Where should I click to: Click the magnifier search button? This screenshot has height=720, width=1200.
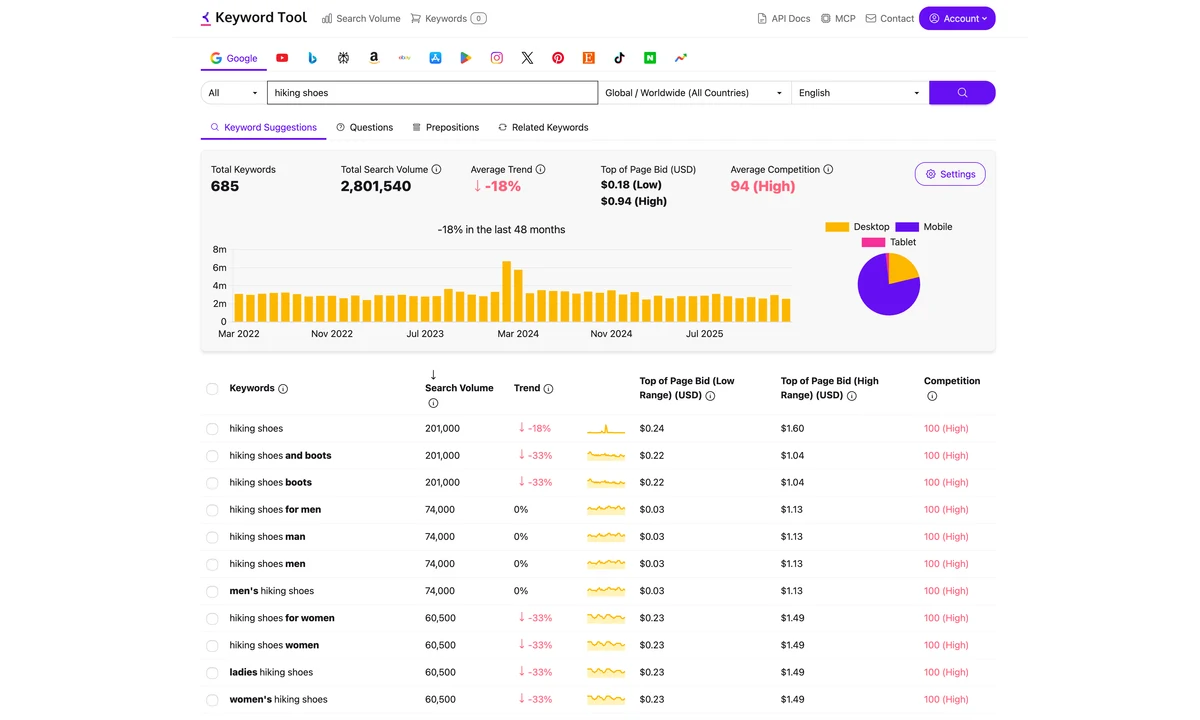click(962, 92)
